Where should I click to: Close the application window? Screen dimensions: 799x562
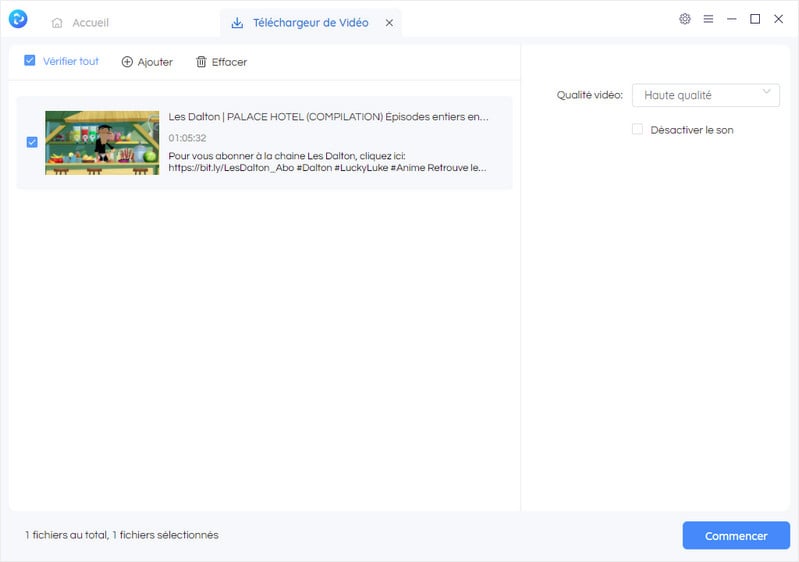click(x=779, y=19)
